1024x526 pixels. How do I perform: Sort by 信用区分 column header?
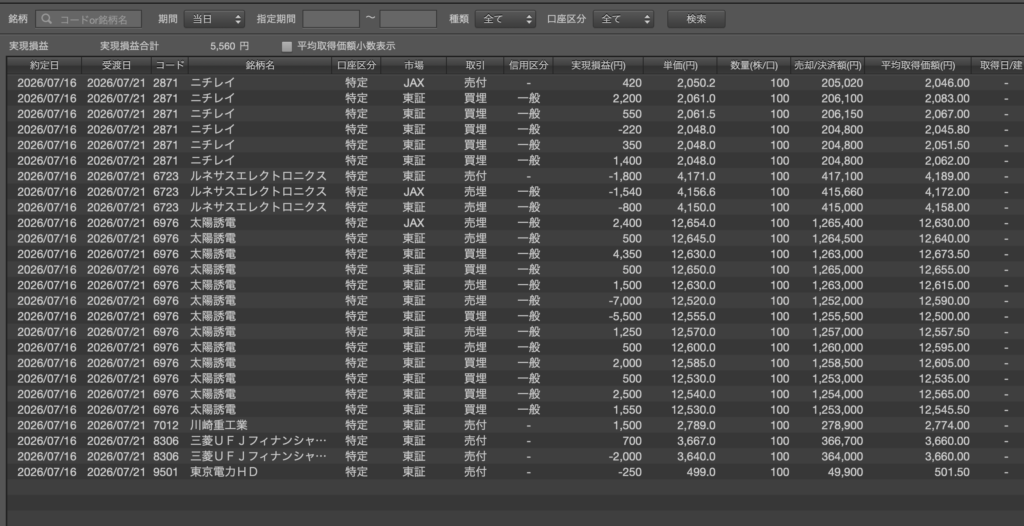pos(528,65)
